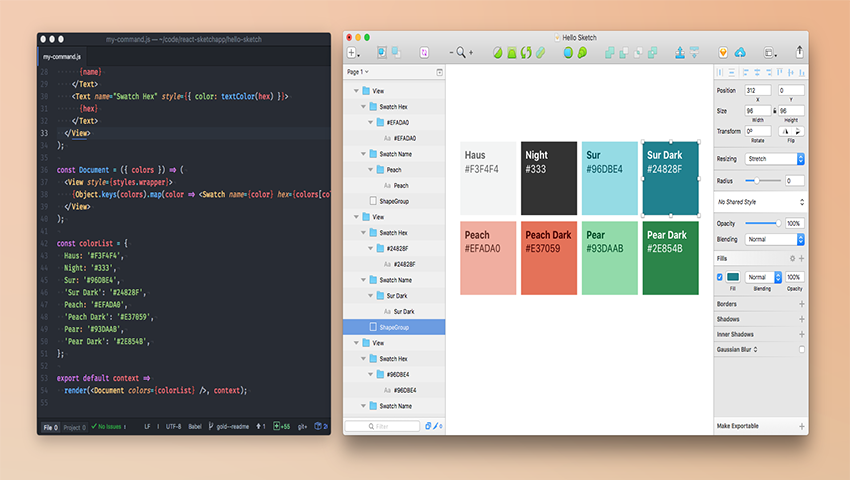Open the Page 1 dropdown

358,72
